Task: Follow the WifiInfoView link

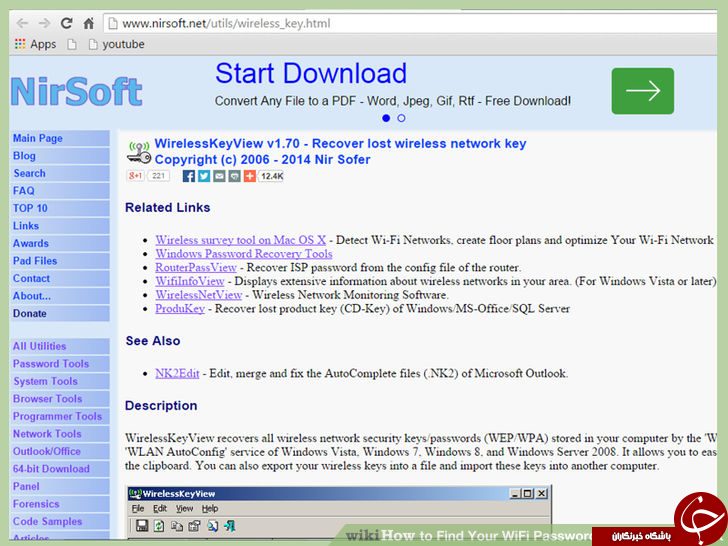Action: tap(190, 281)
